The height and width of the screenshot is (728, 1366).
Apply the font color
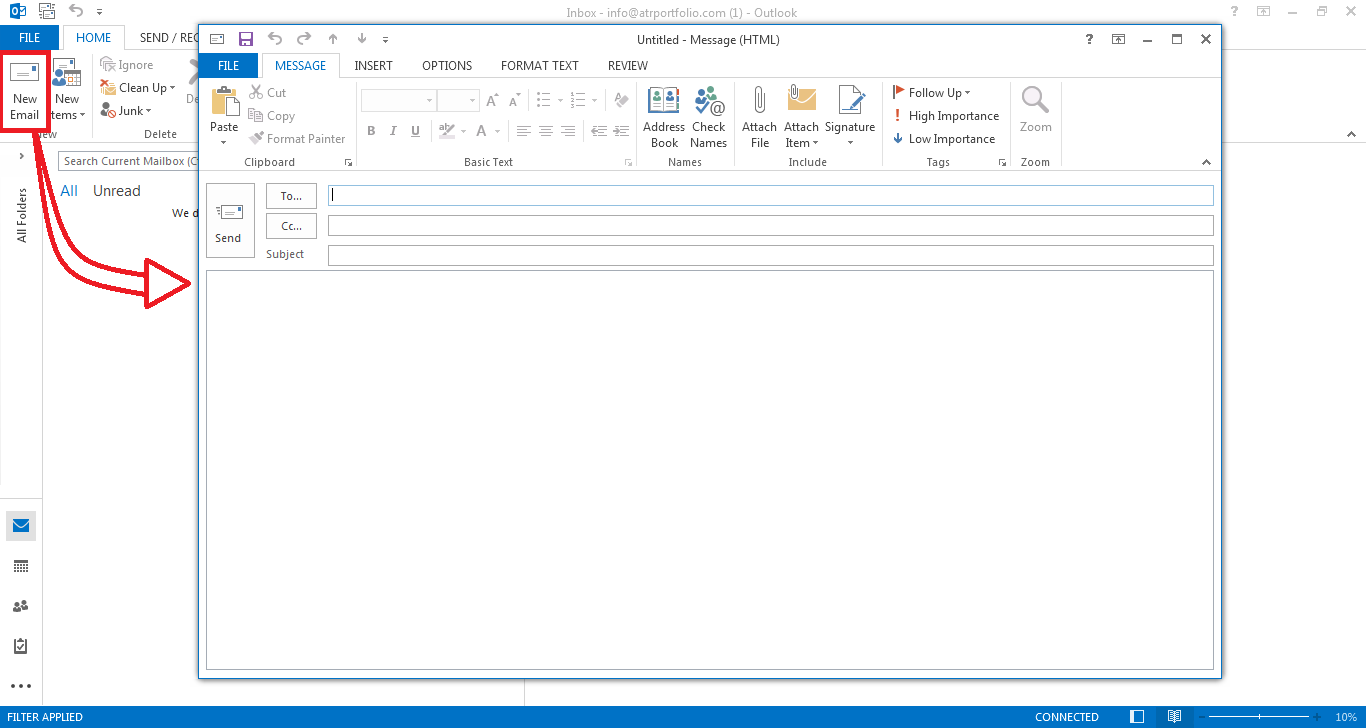coord(482,131)
